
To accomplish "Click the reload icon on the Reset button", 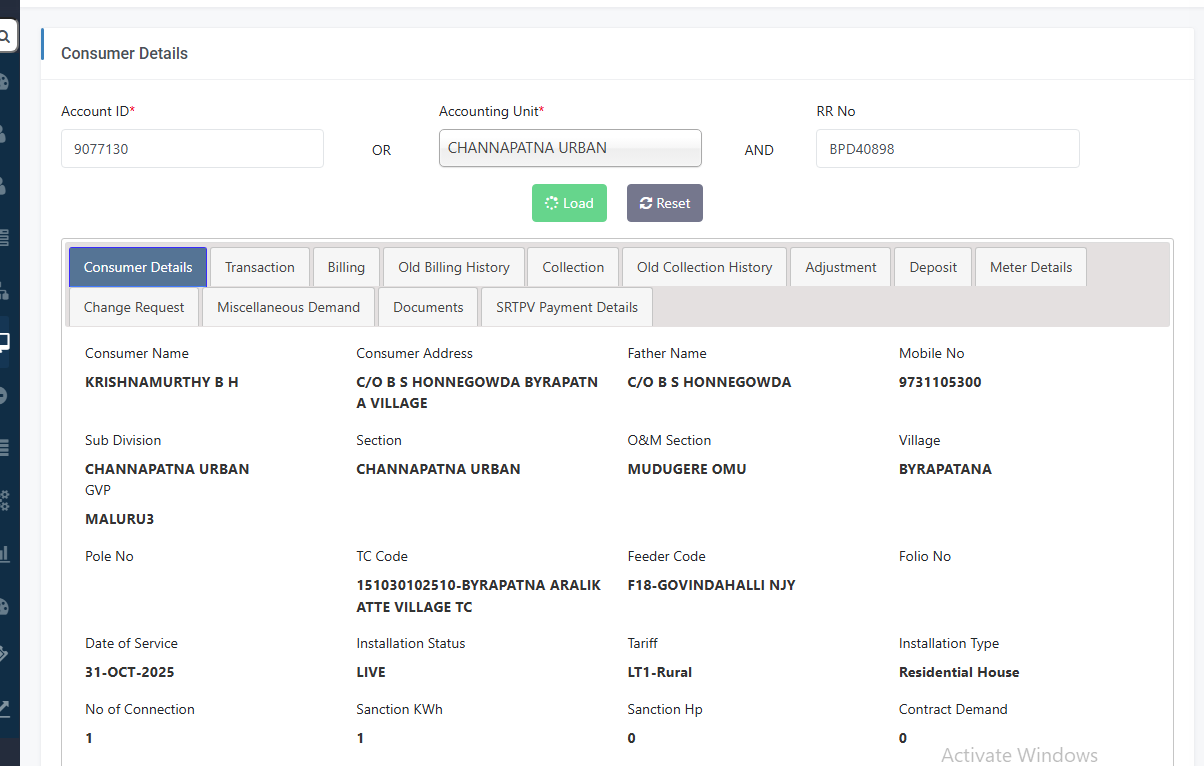I will [x=646, y=203].
